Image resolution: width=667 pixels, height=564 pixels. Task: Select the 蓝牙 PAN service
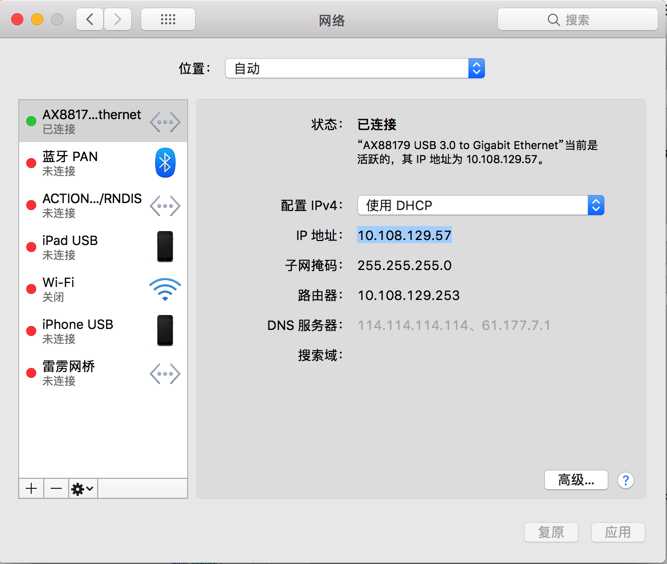[x=103, y=163]
